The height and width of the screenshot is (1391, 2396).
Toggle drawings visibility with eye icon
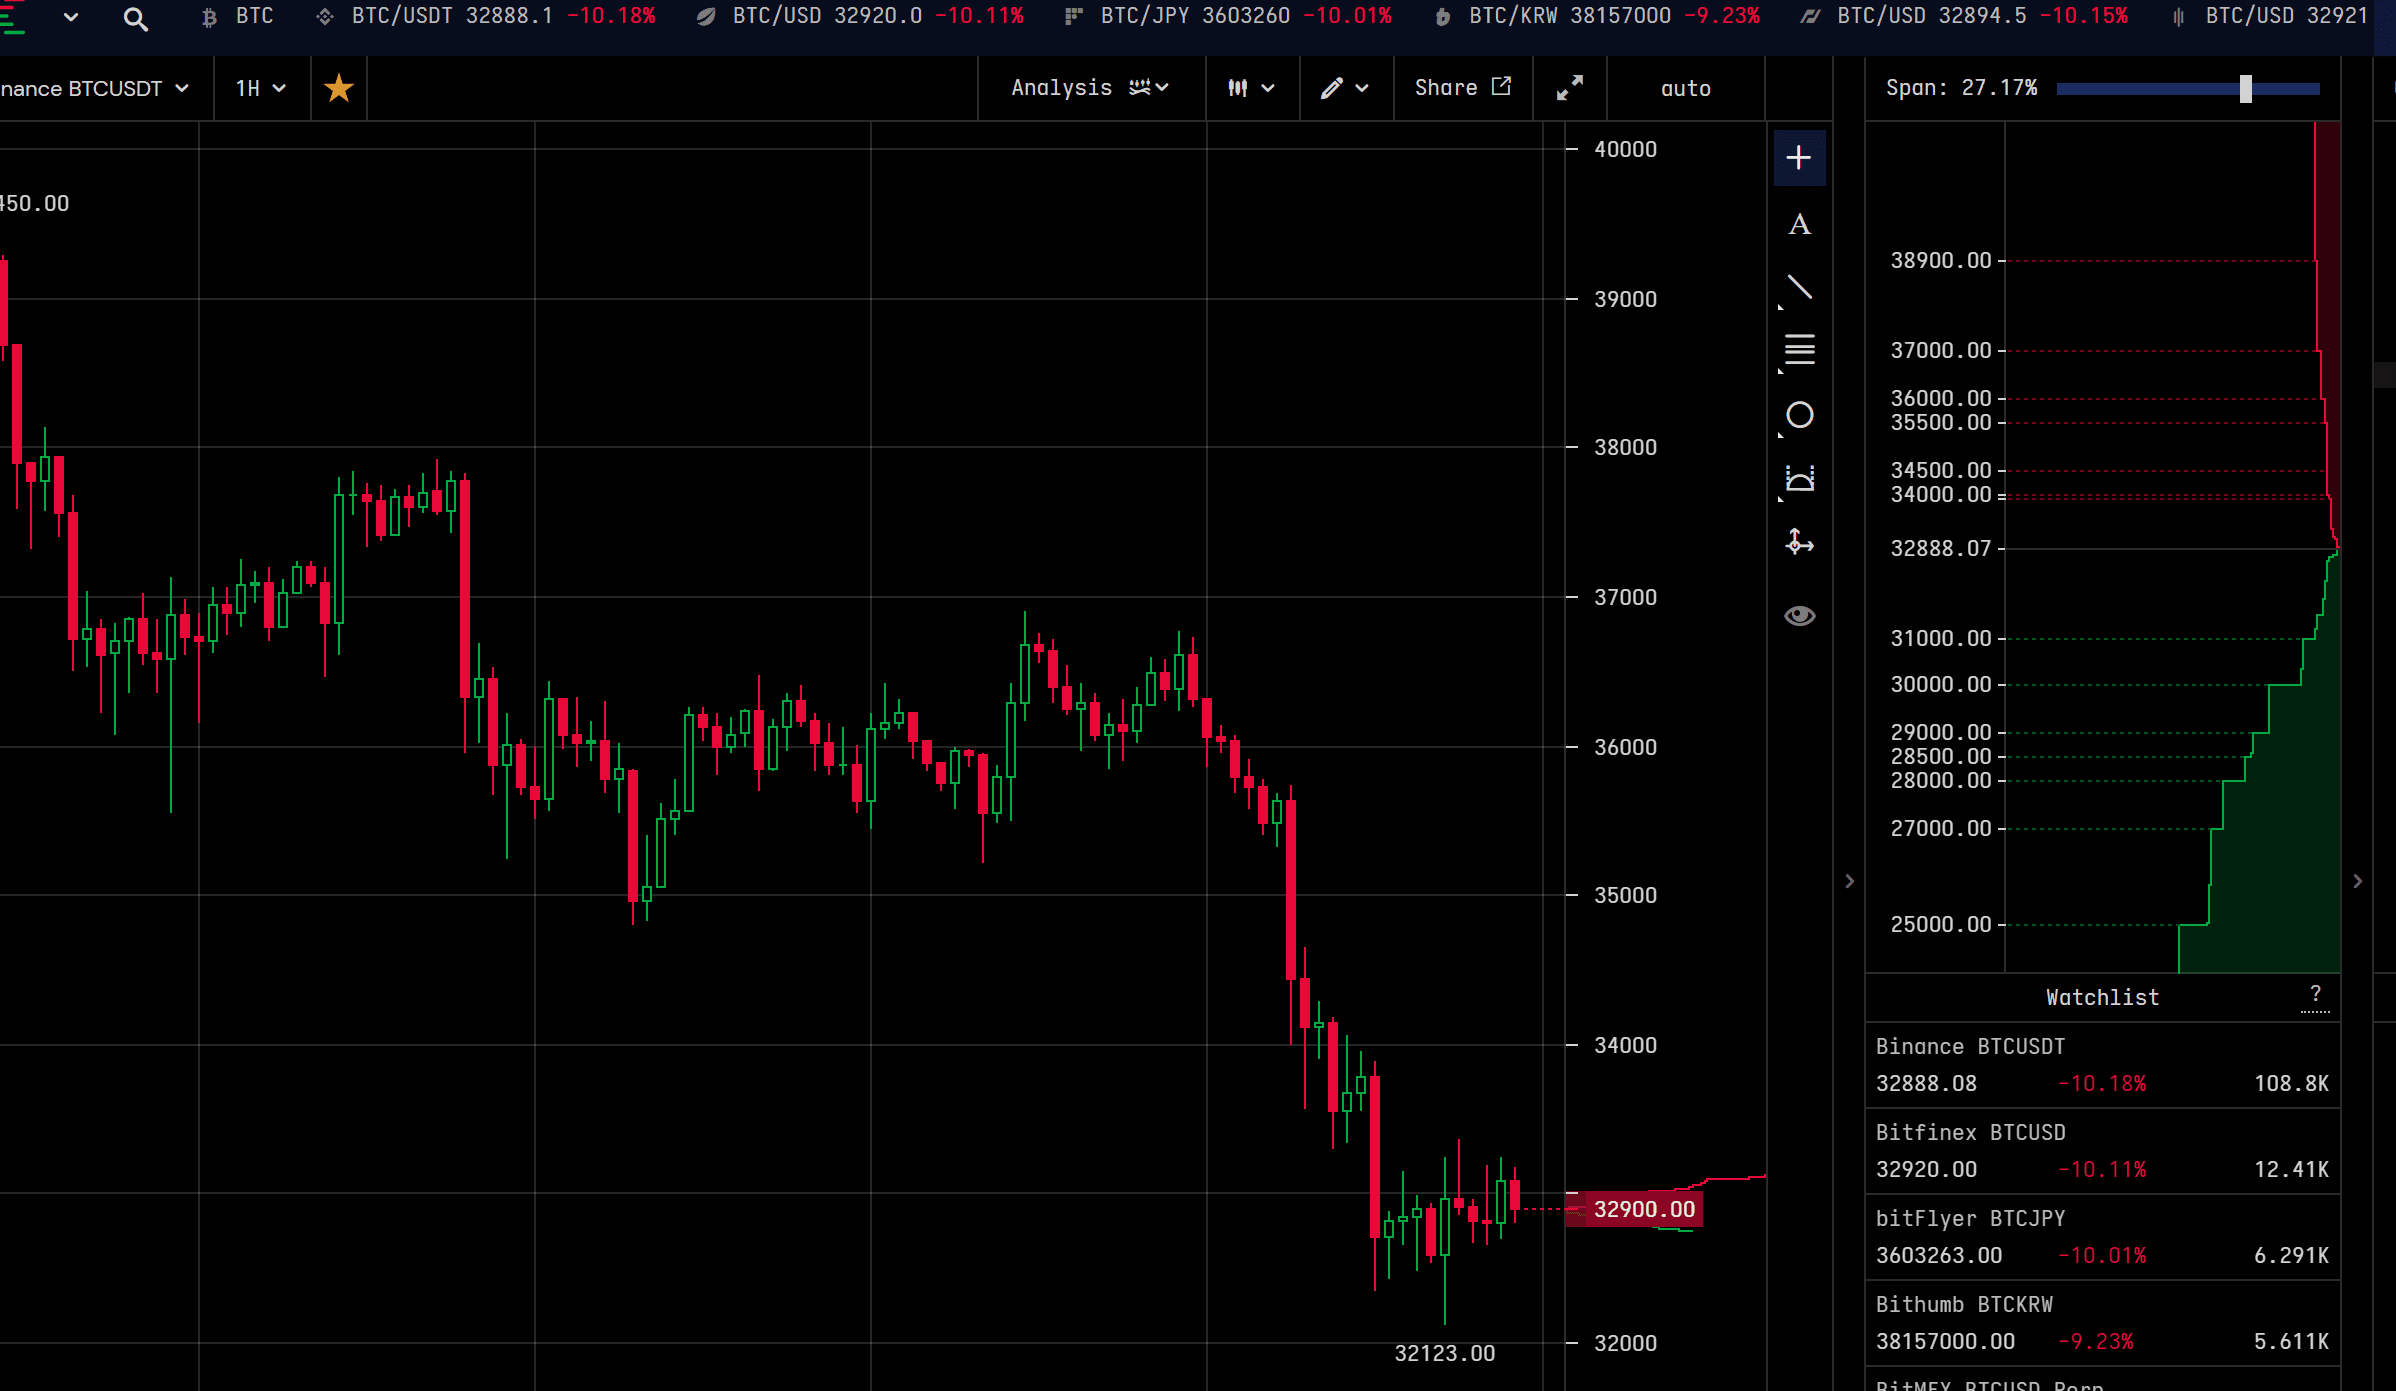click(1799, 616)
